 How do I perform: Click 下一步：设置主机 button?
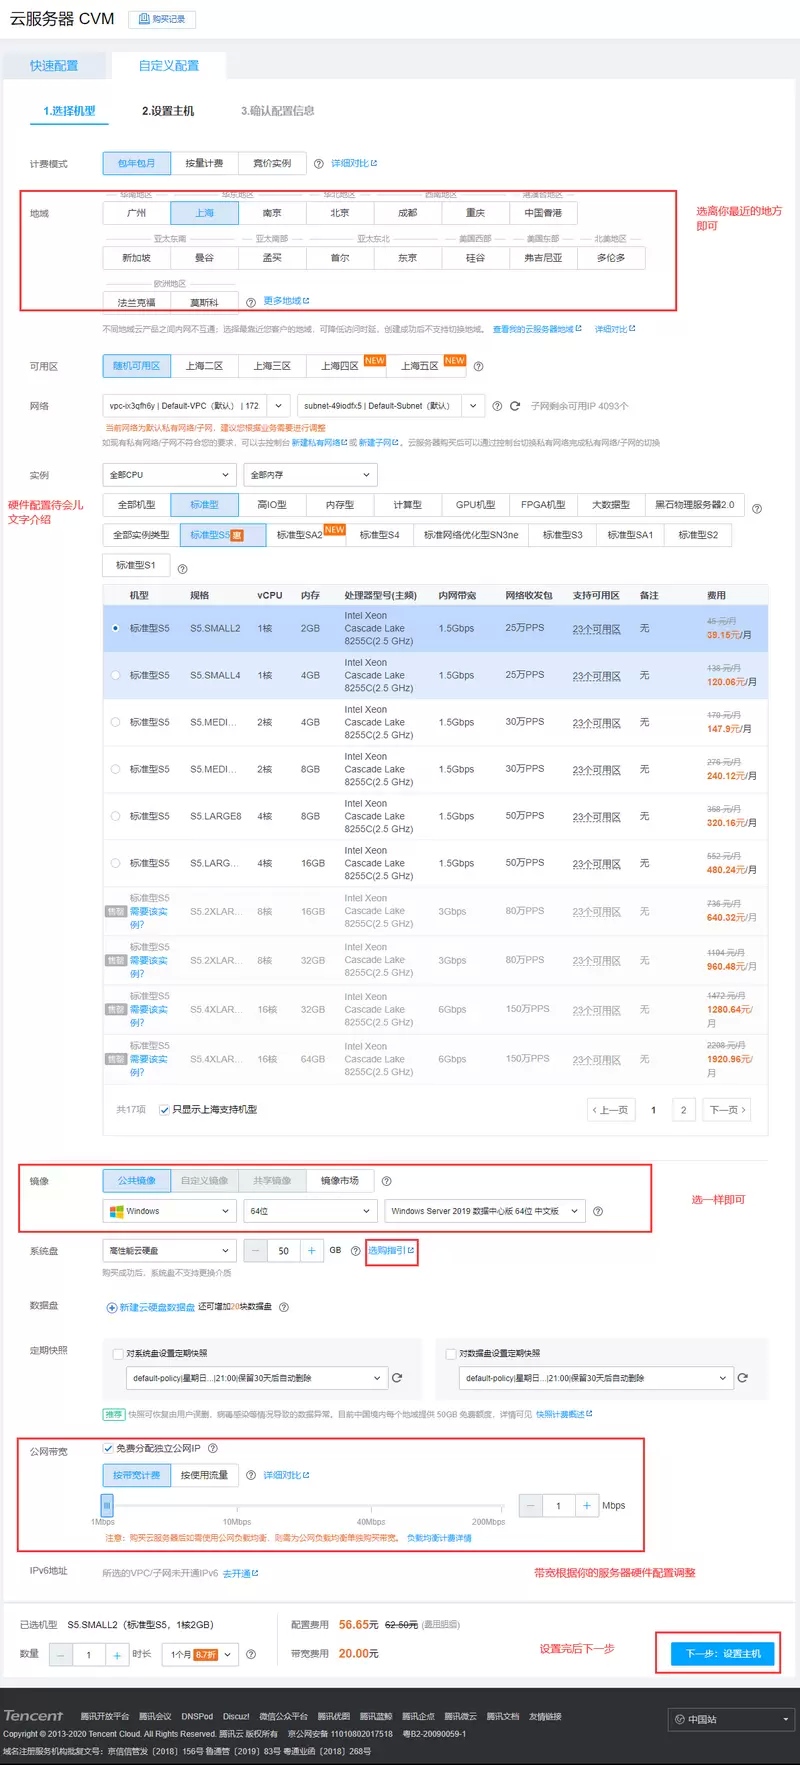723,1654
